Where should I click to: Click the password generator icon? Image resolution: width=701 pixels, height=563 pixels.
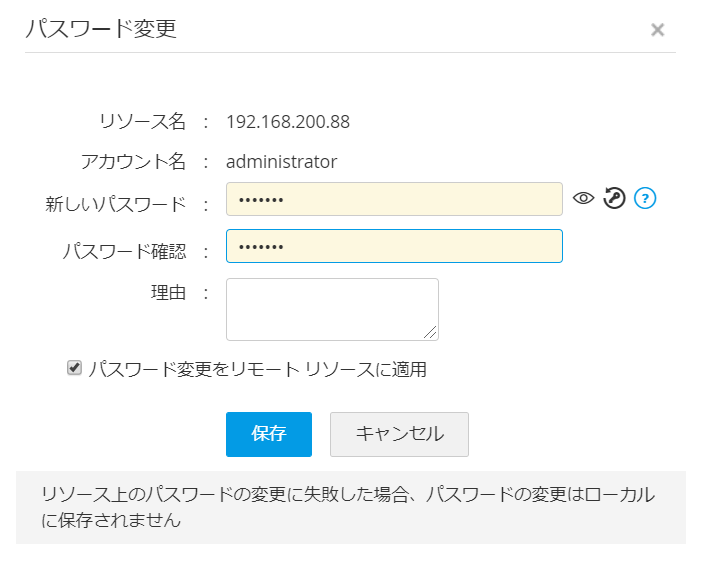(615, 199)
